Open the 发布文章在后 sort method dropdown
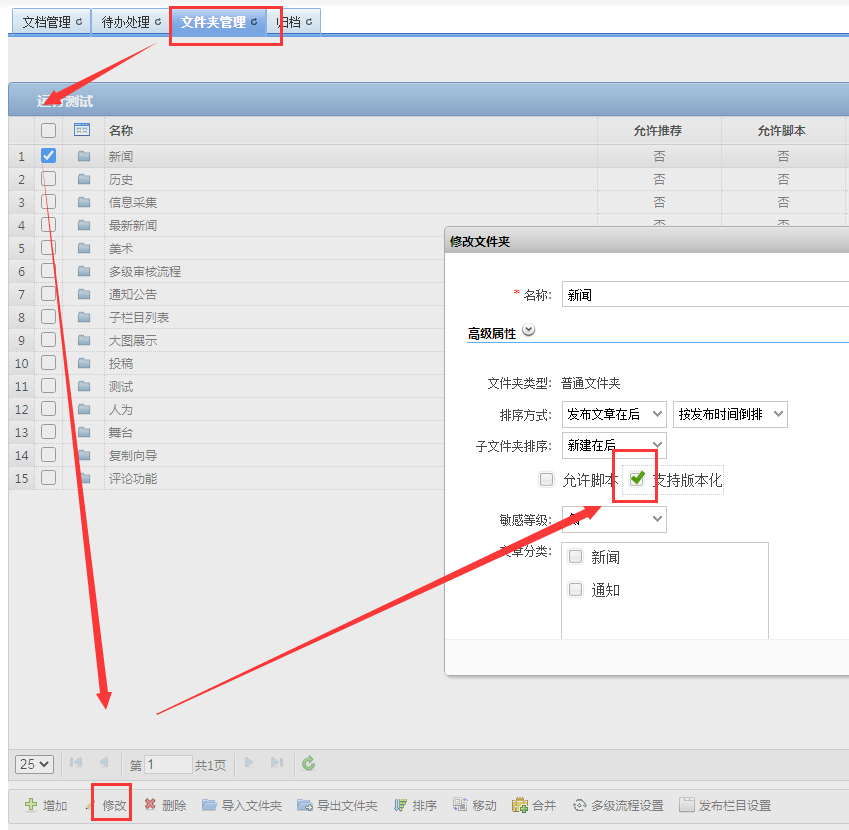Screen dimensions: 849x830 (x=614, y=414)
